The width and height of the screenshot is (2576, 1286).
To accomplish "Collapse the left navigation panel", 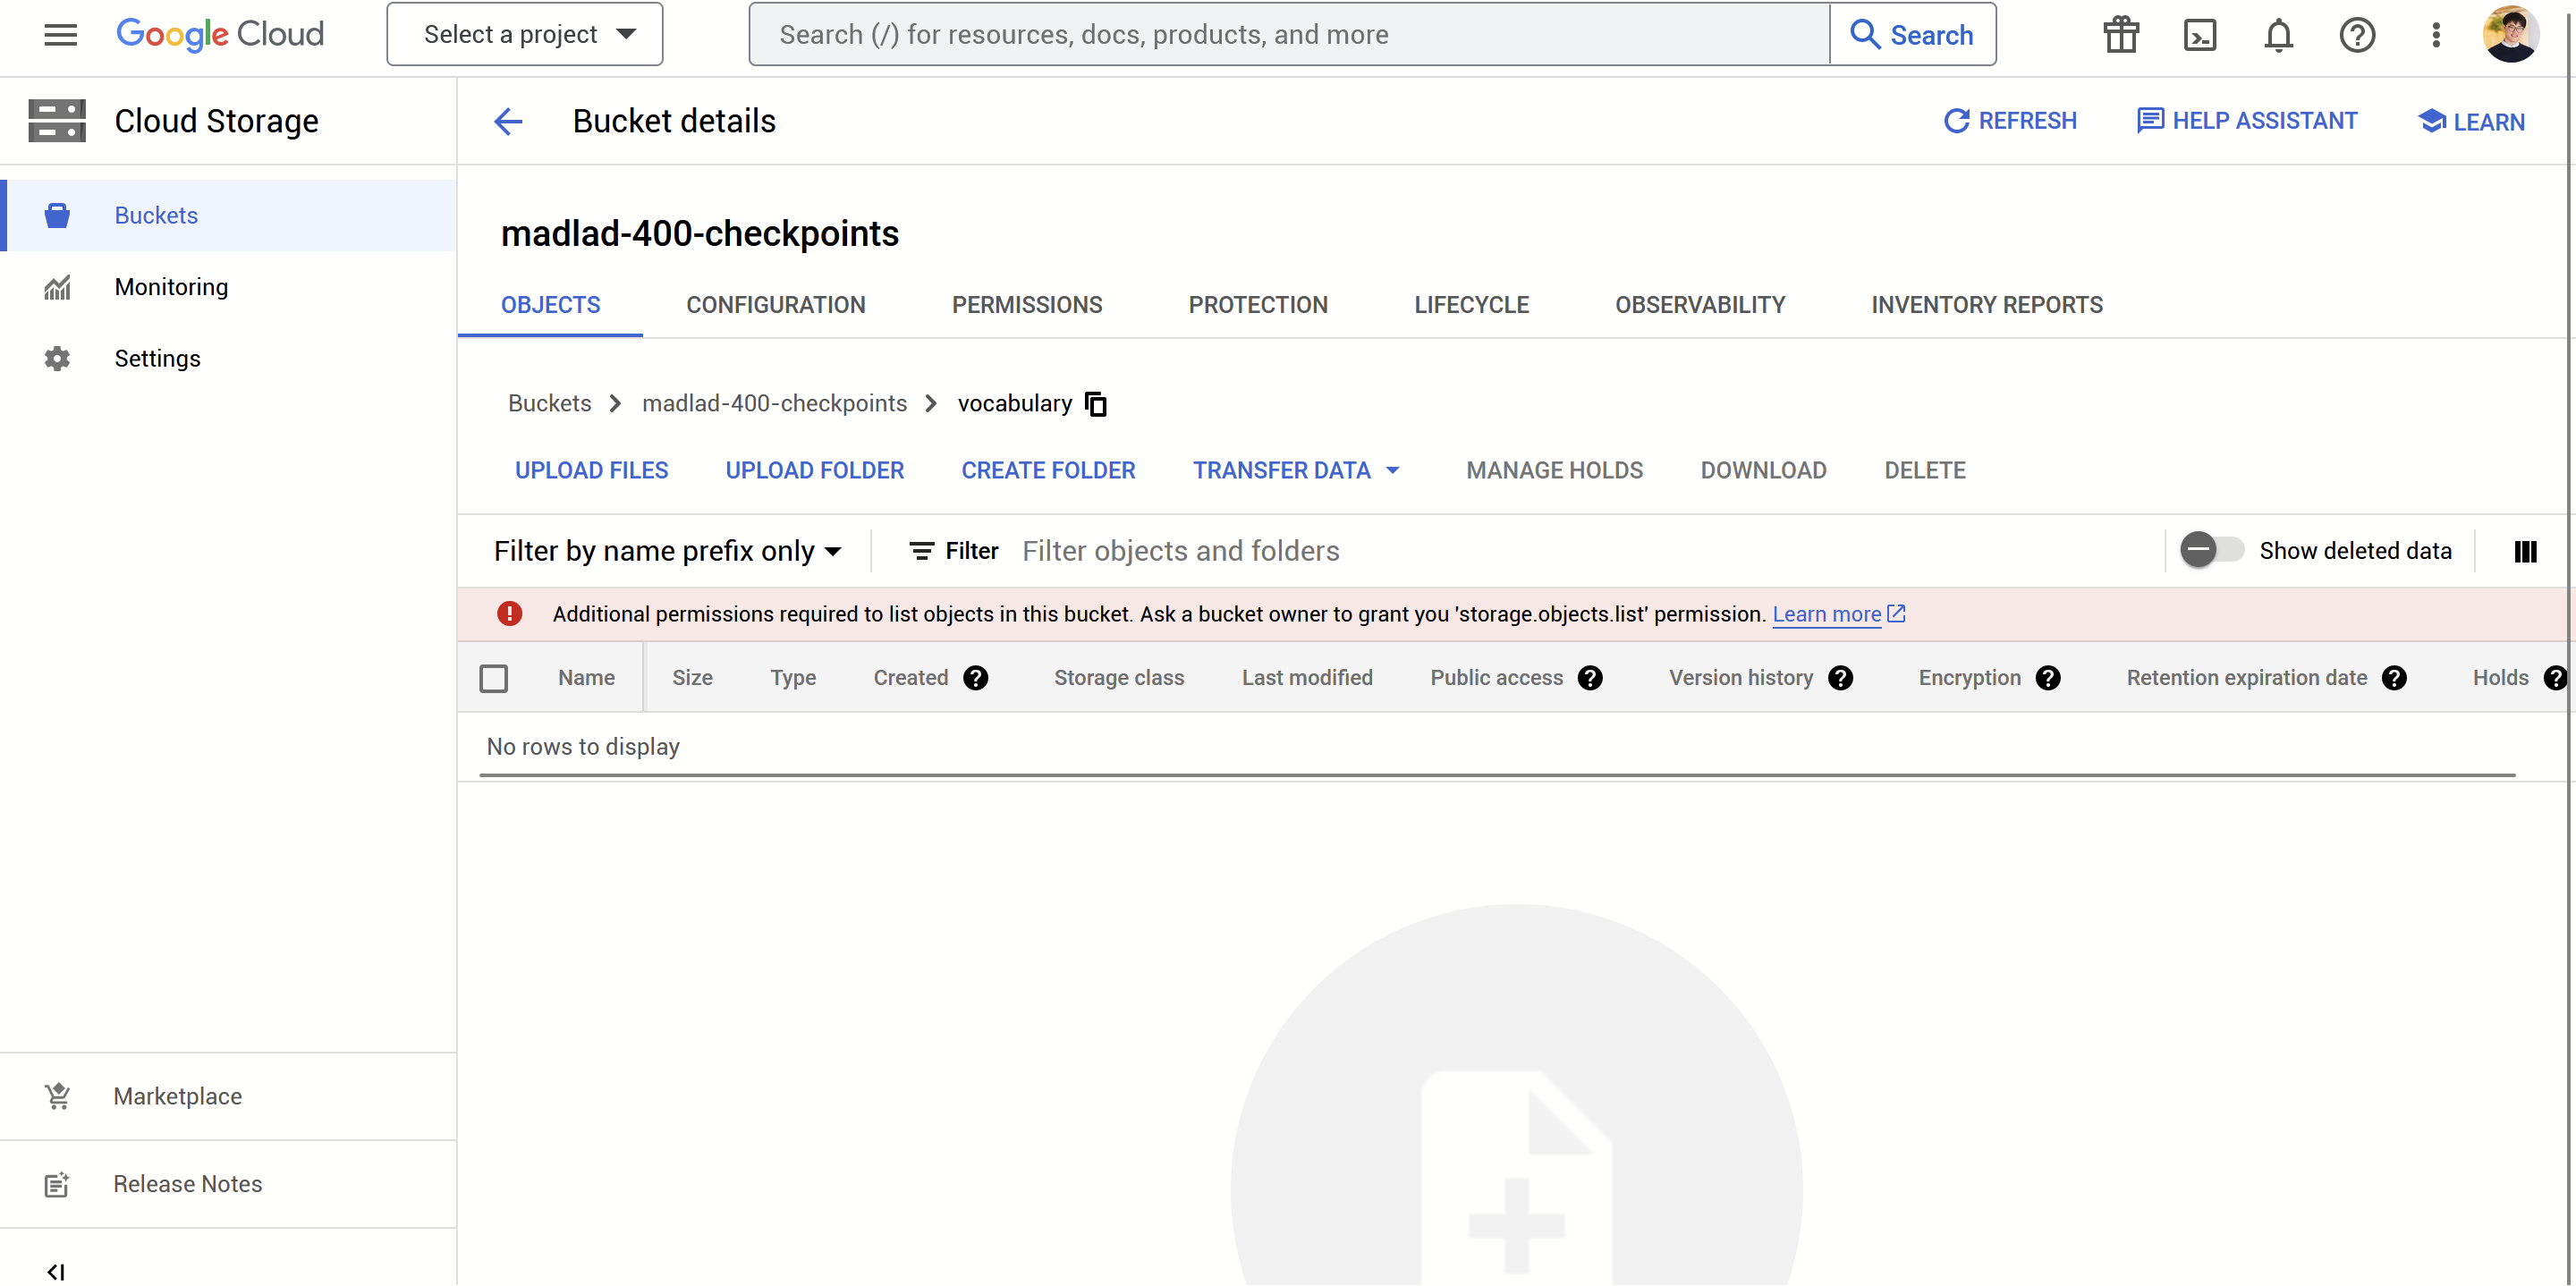I will click(57, 1270).
